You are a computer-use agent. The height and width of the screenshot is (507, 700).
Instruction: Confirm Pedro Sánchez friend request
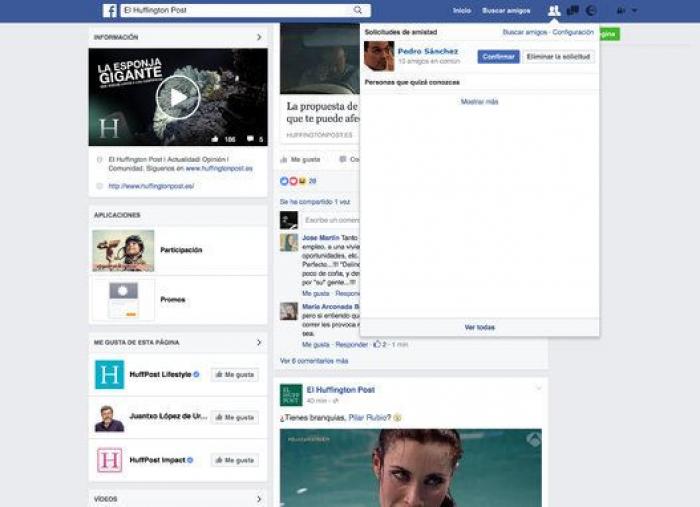498,57
